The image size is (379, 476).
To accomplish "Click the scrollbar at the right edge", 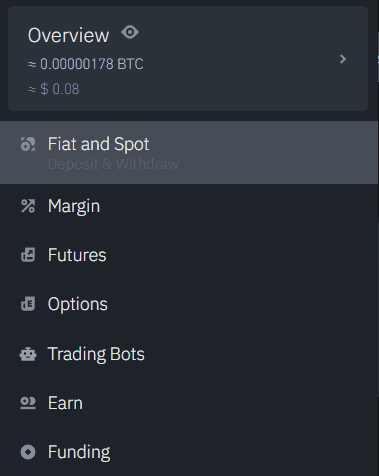I will [378, 57].
